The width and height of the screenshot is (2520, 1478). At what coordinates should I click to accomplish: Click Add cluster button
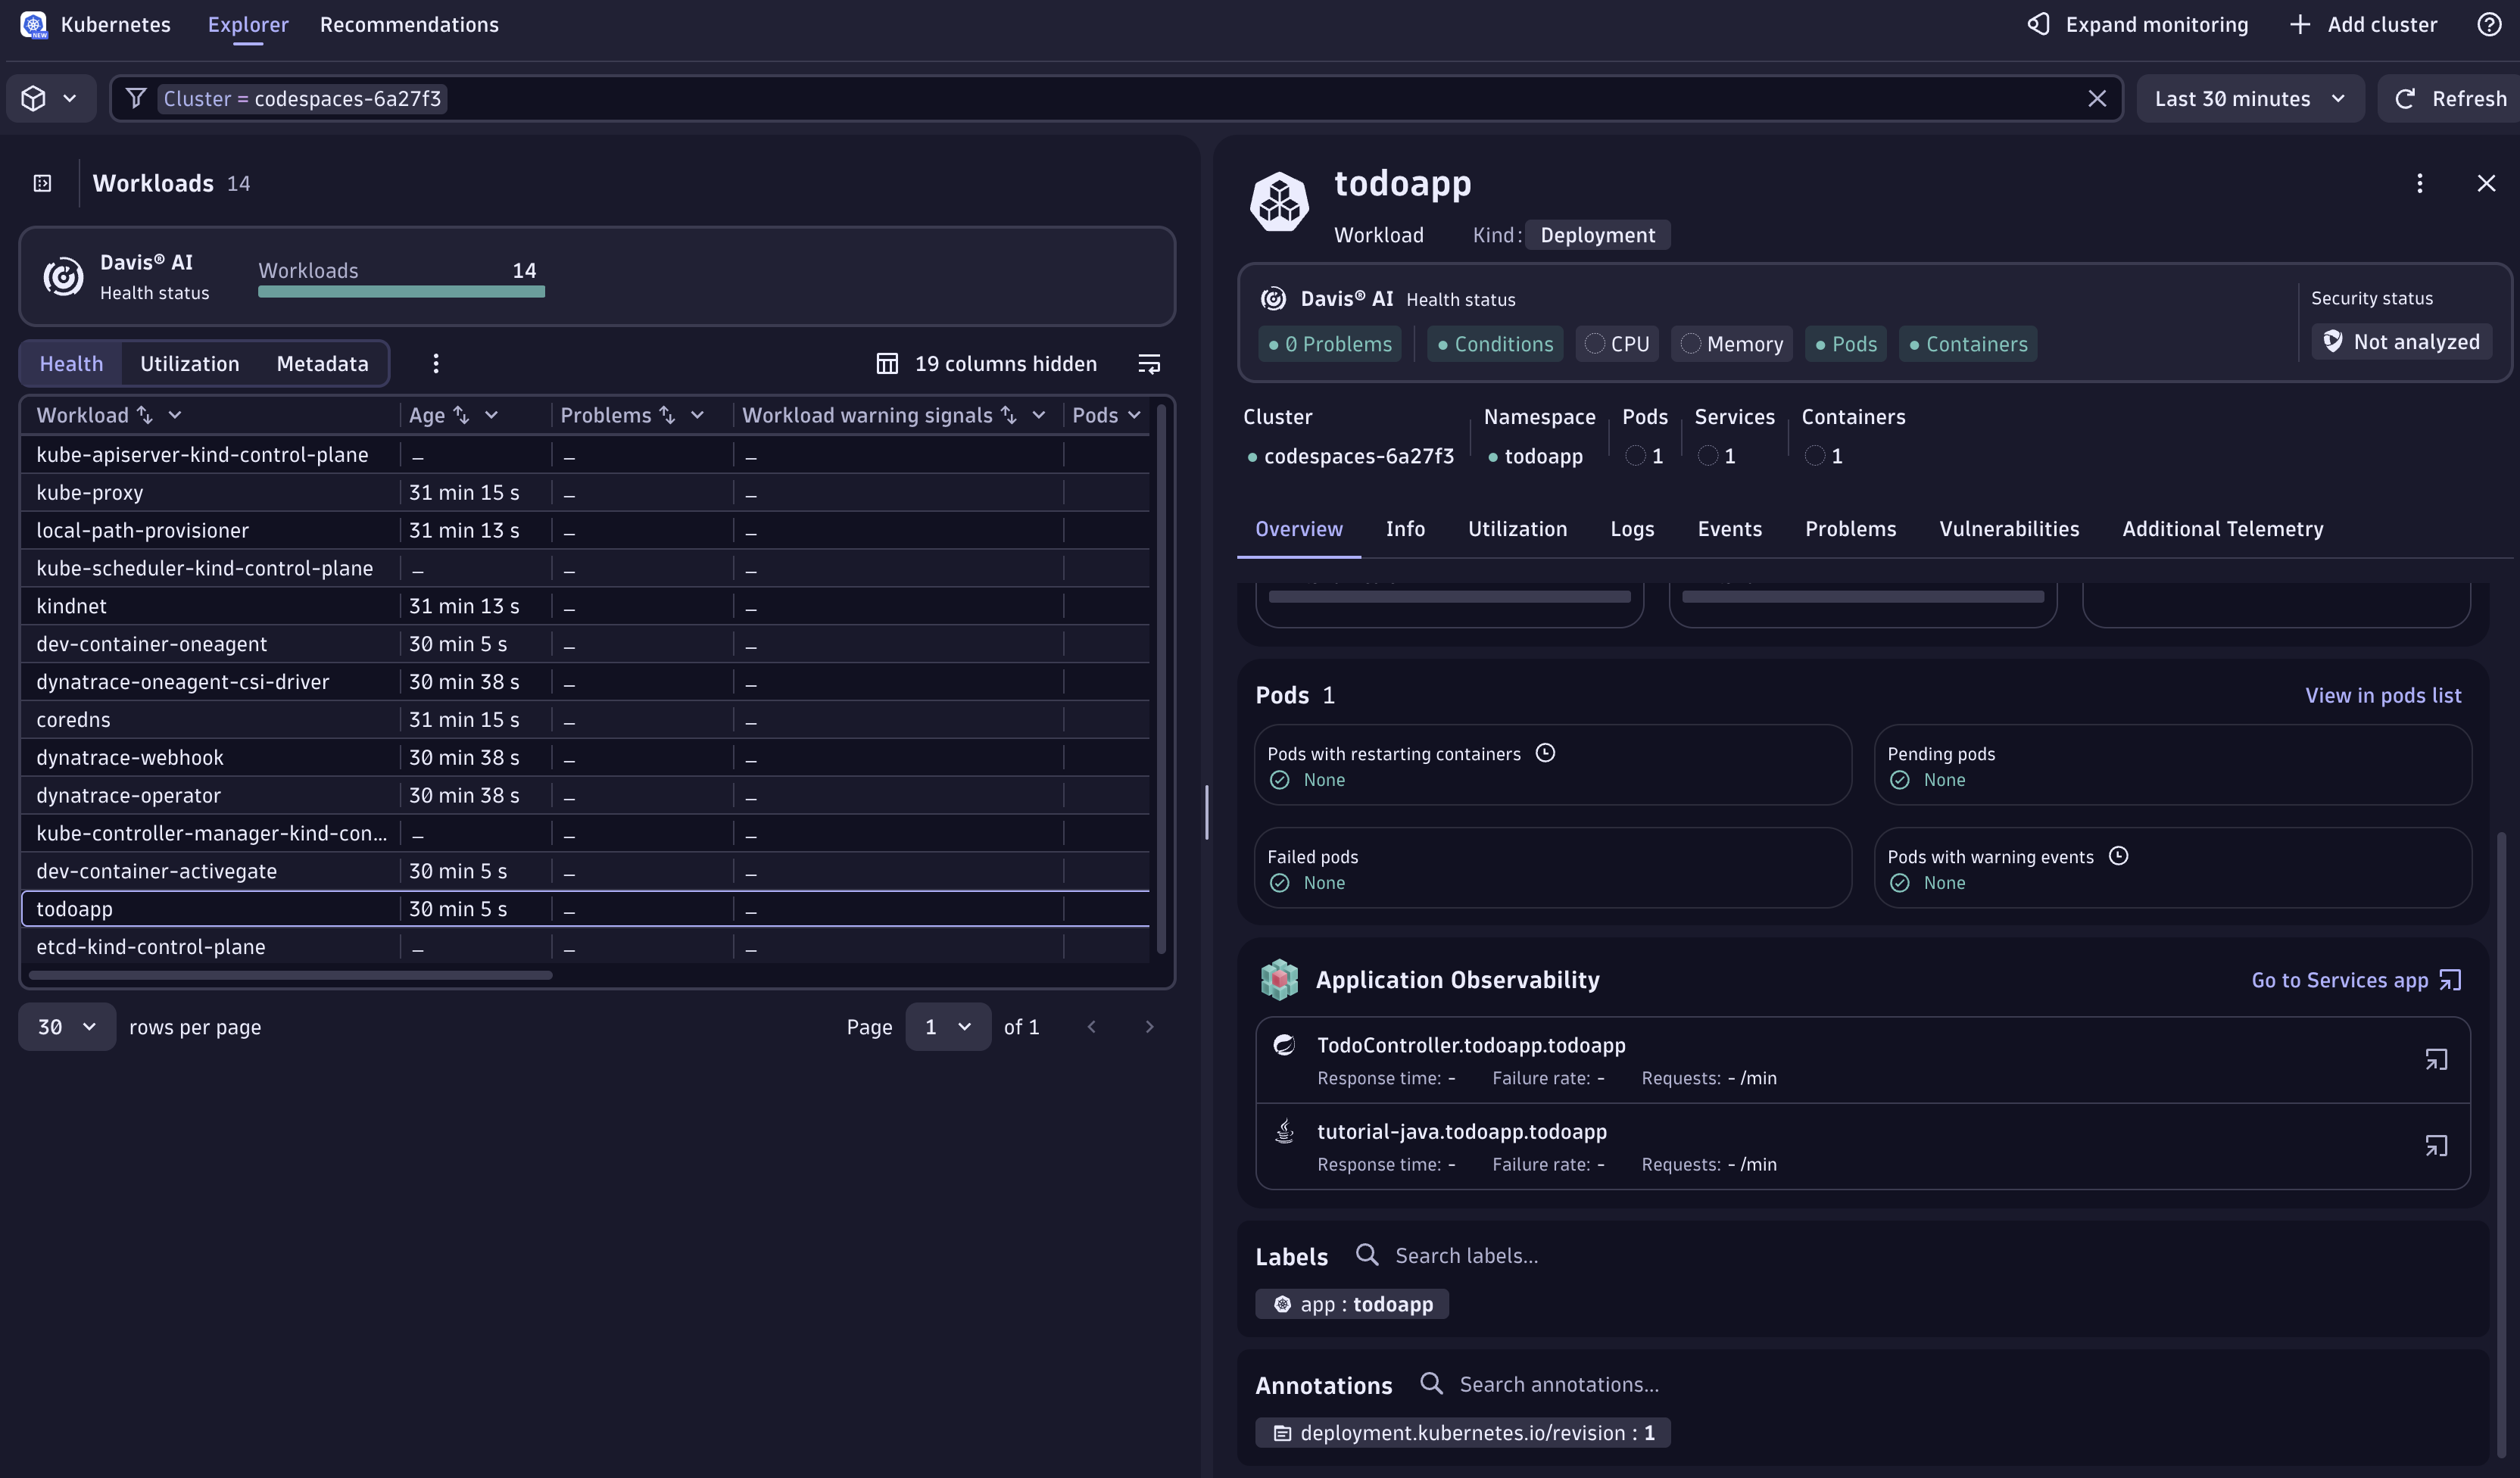pos(2363,24)
